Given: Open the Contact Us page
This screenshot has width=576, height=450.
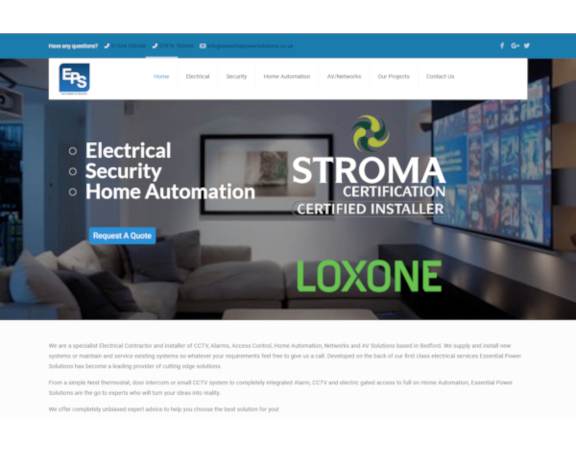Looking at the screenshot, I should click(440, 76).
